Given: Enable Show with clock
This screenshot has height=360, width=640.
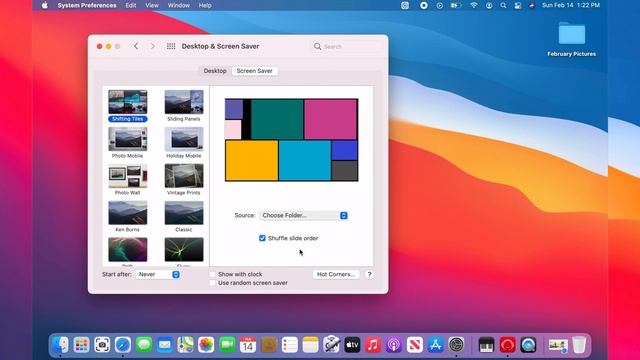Looking at the screenshot, I should [212, 274].
